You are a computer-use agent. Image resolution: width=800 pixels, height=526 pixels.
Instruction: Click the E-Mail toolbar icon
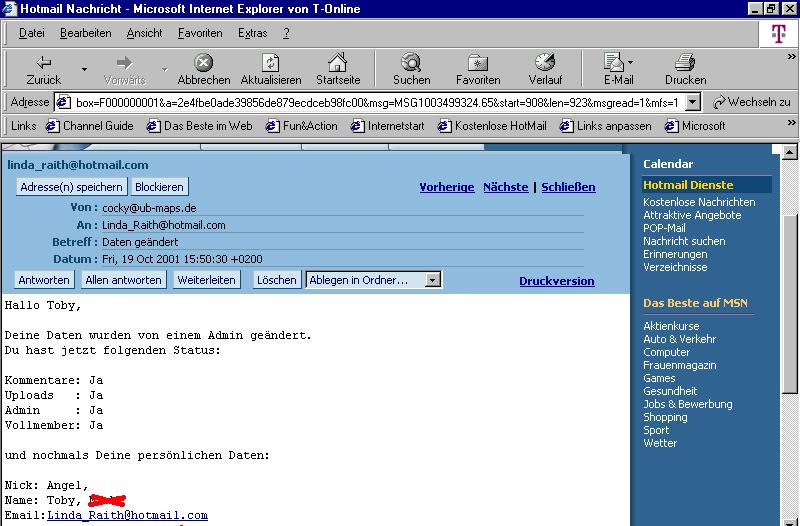[614, 62]
